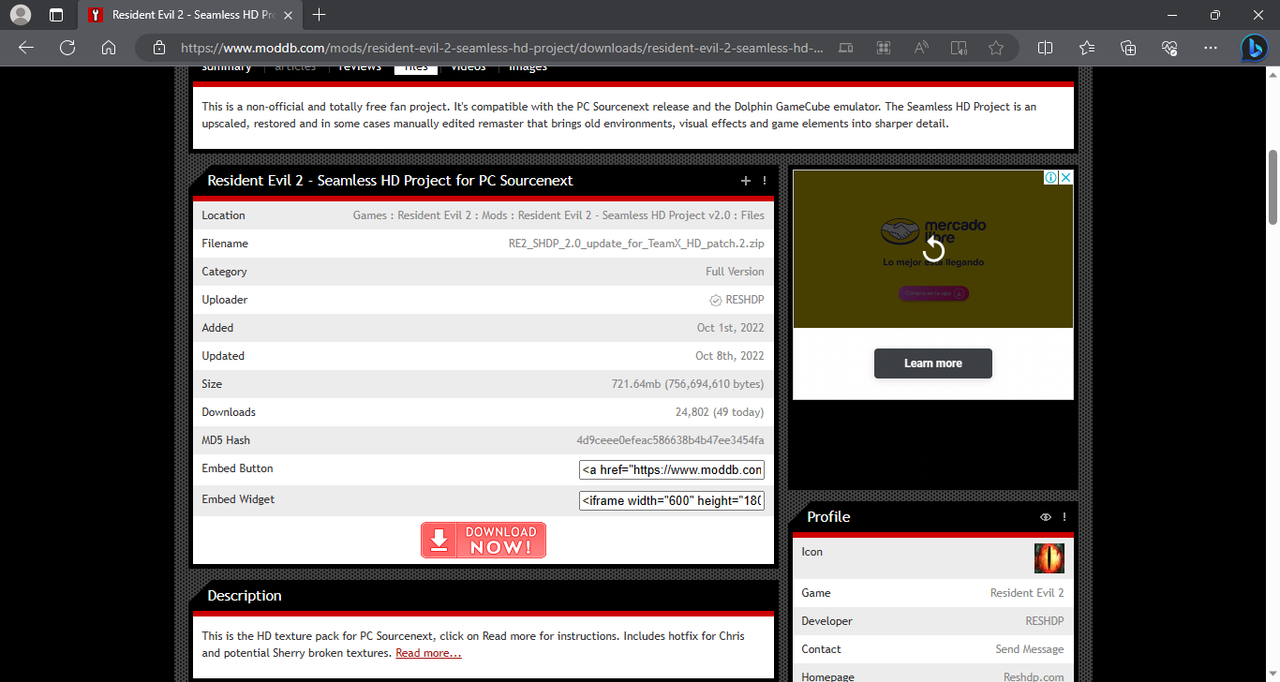View site information lock icon
This screenshot has height=682, width=1280.
tap(158, 47)
